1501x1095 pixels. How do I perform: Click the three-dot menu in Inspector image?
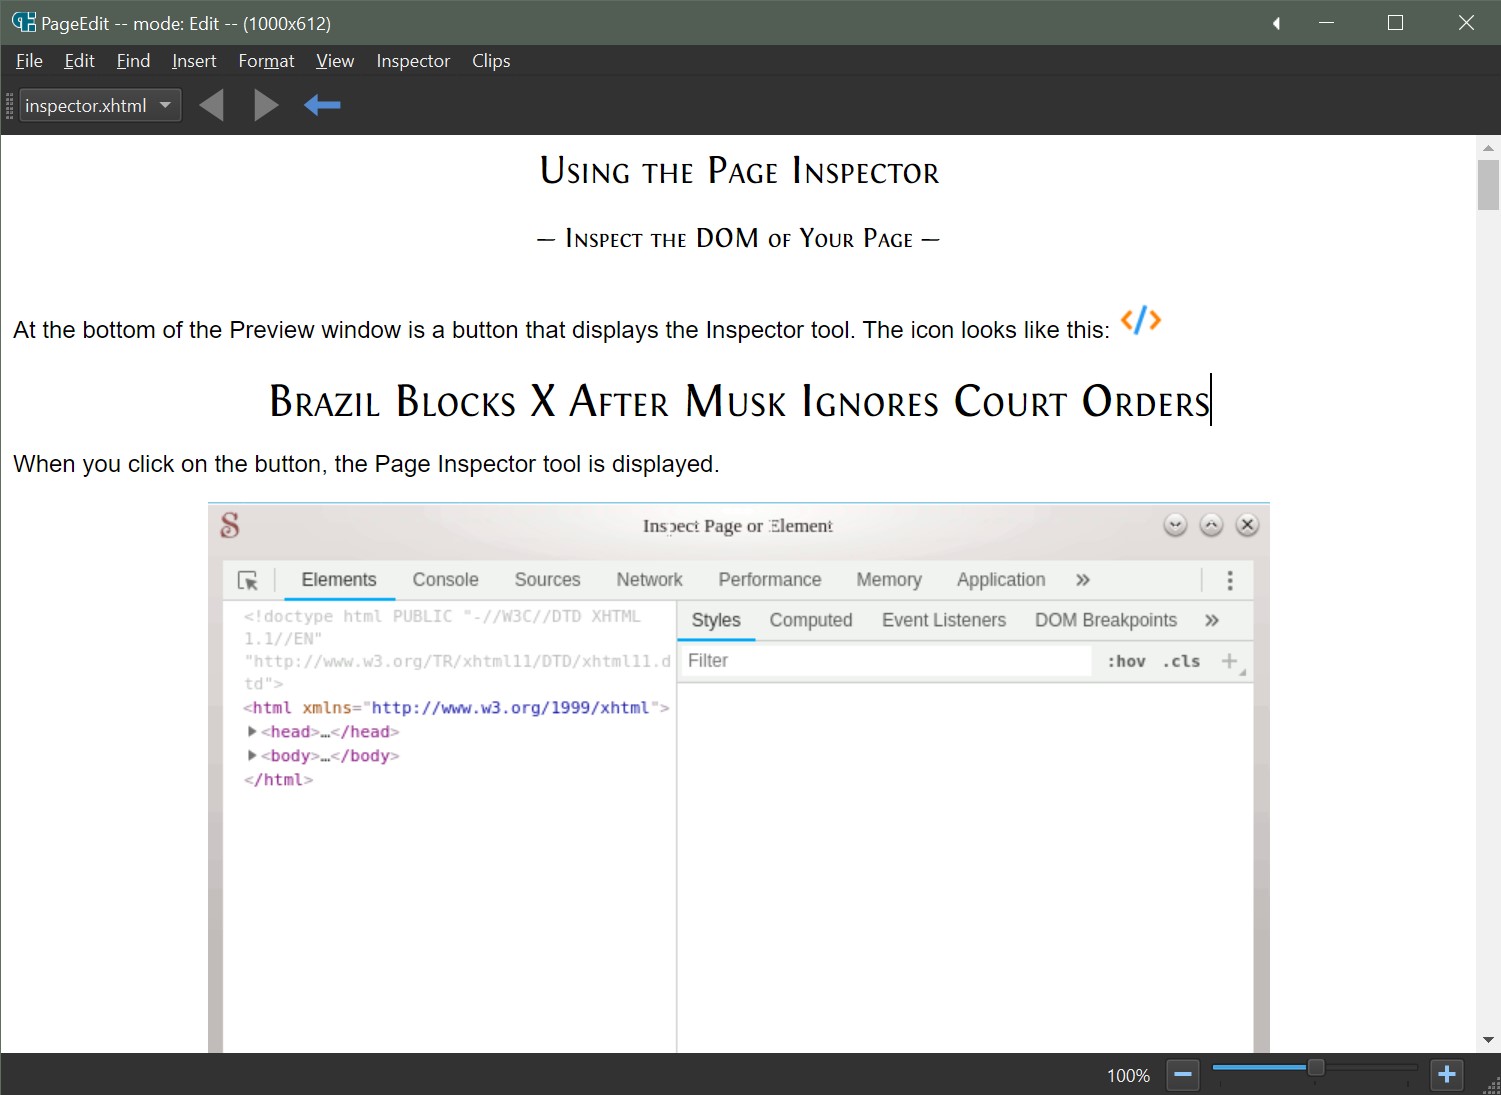[1230, 580]
